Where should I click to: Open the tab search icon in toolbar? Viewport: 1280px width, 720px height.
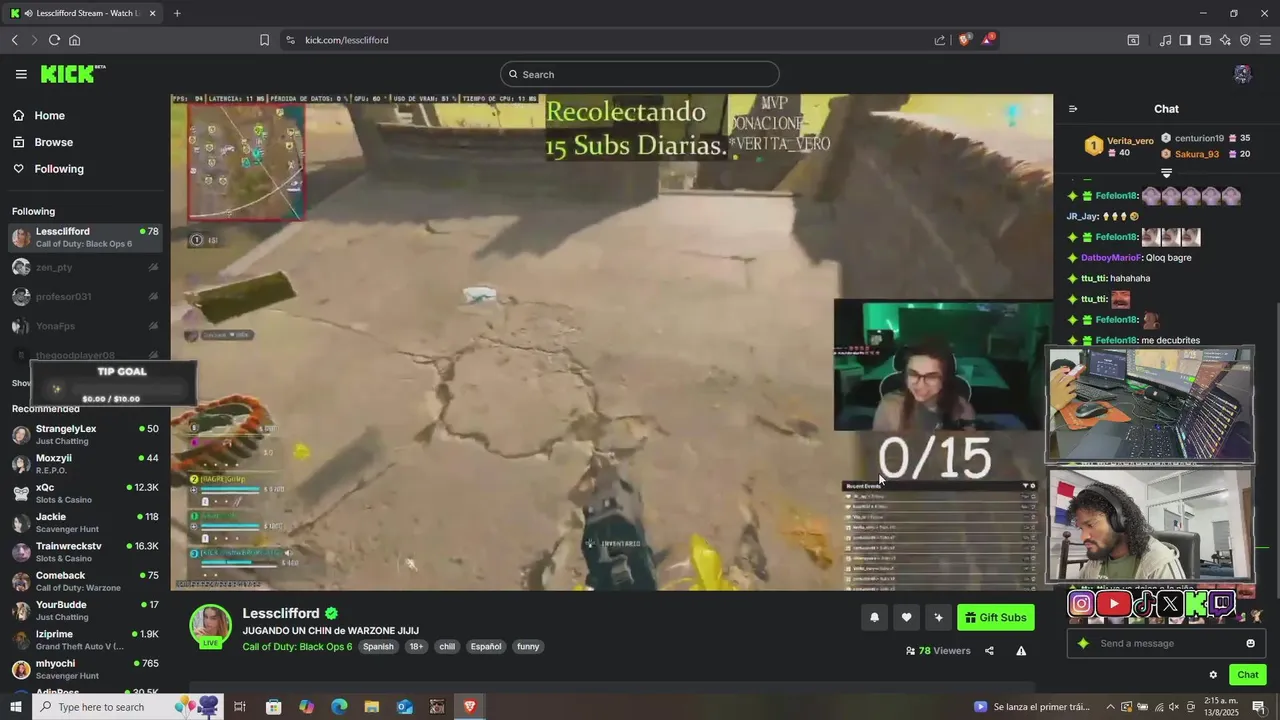coord(1133,40)
